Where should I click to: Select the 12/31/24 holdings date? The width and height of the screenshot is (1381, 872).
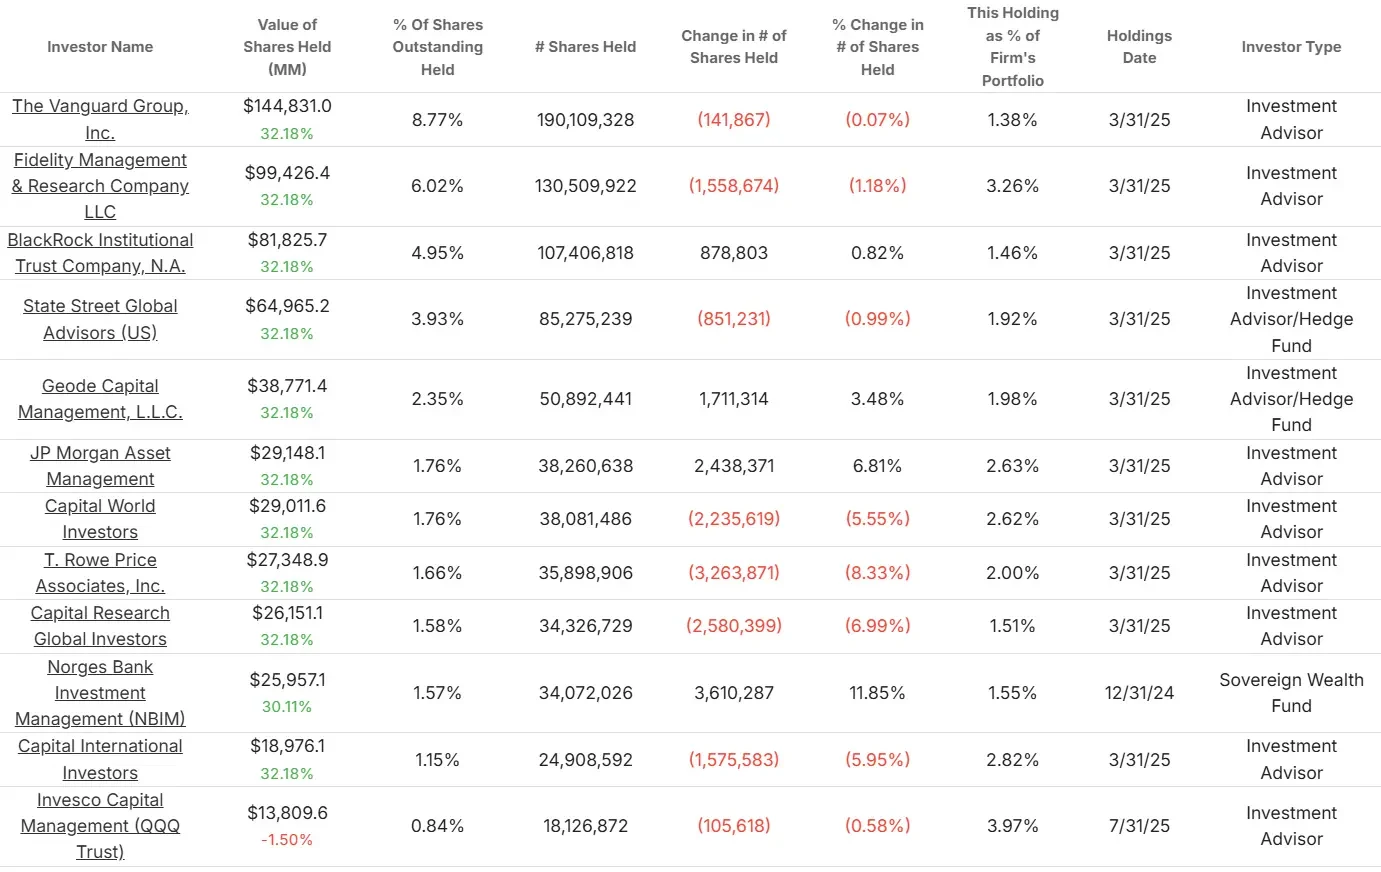[1139, 693]
